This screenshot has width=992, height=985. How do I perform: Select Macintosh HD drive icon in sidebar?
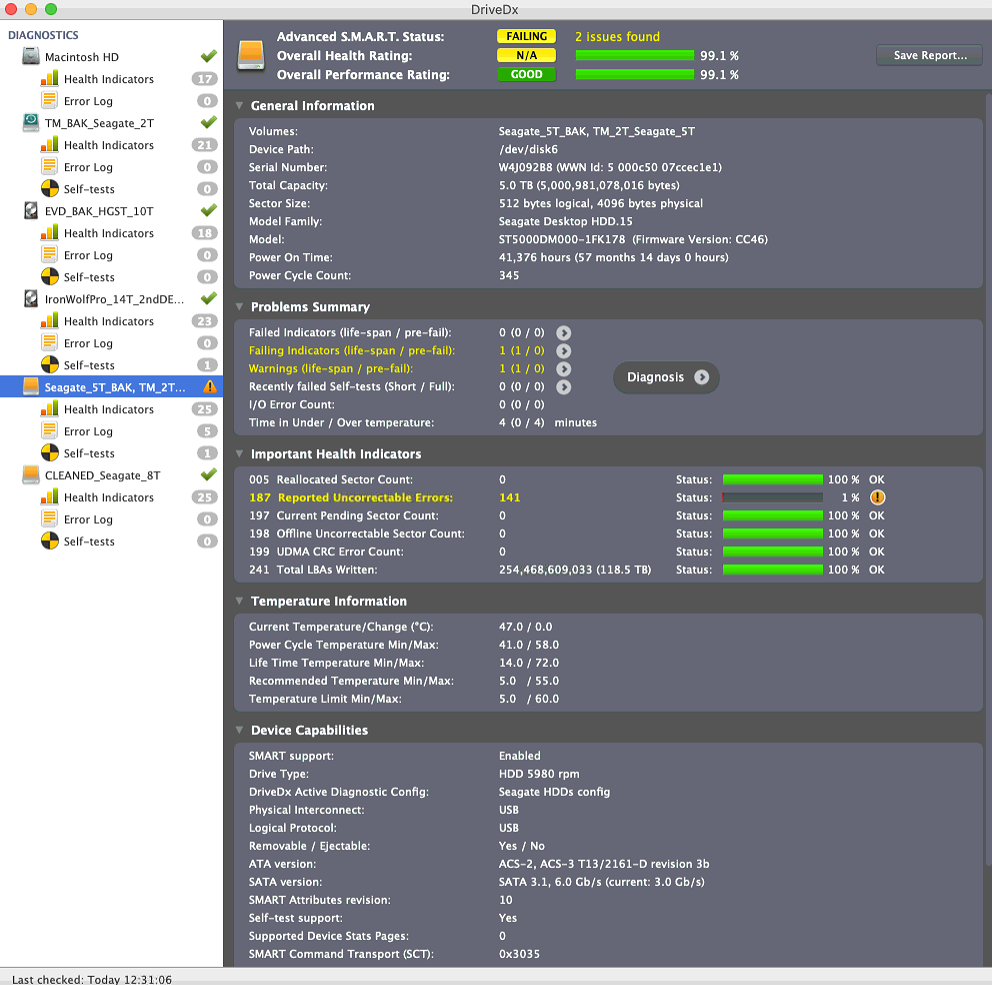click(31, 56)
